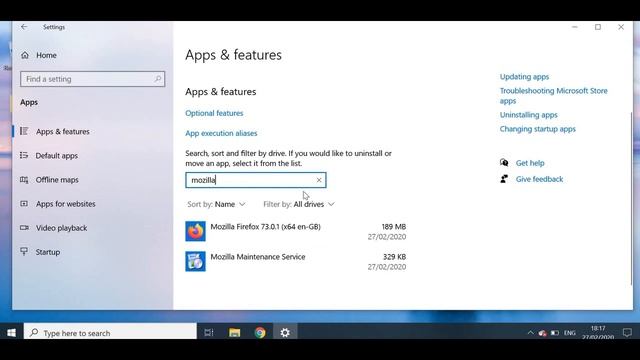Open Optional features link
Viewport: 640px width, 360px height.
(214, 113)
